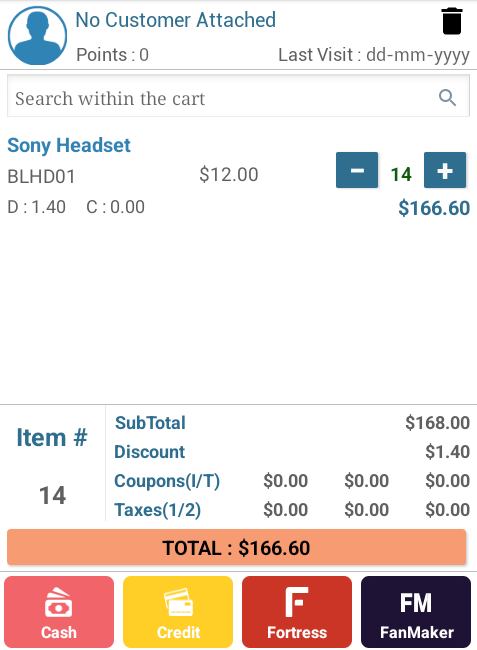Increase Sony Headset quantity with plus
Image resolution: width=477 pixels, height=650 pixels.
tap(445, 170)
